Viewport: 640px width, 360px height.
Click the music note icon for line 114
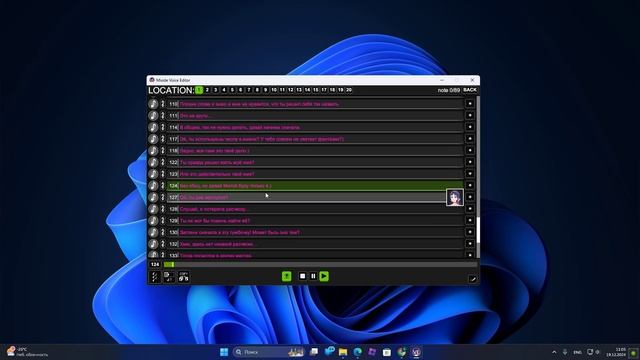coord(153,127)
